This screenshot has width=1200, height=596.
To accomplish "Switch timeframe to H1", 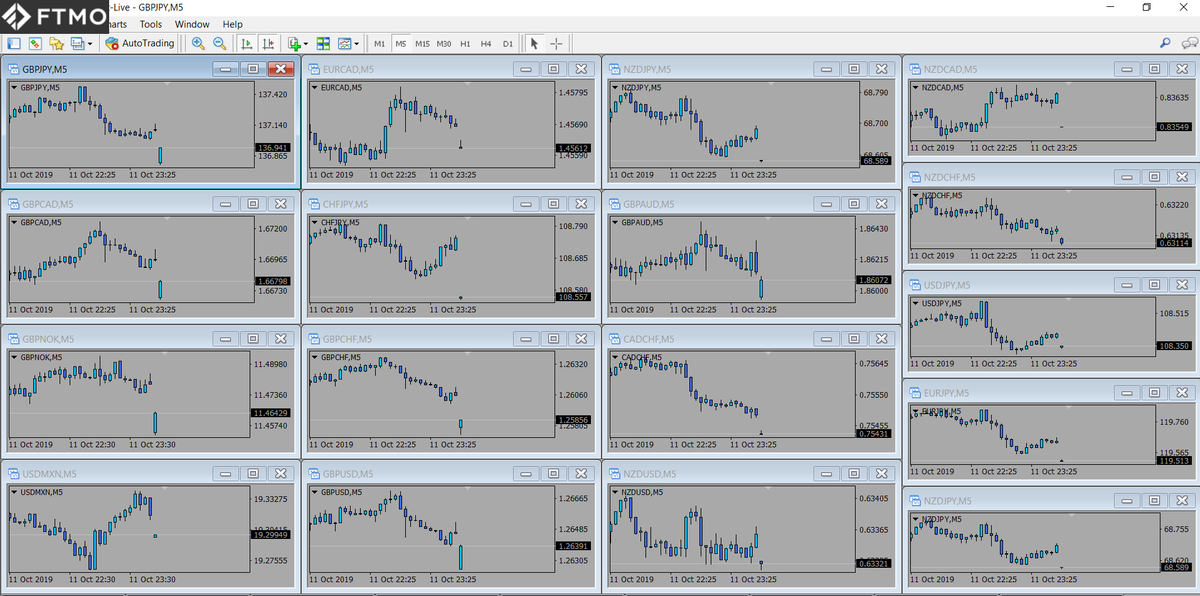I will 465,43.
